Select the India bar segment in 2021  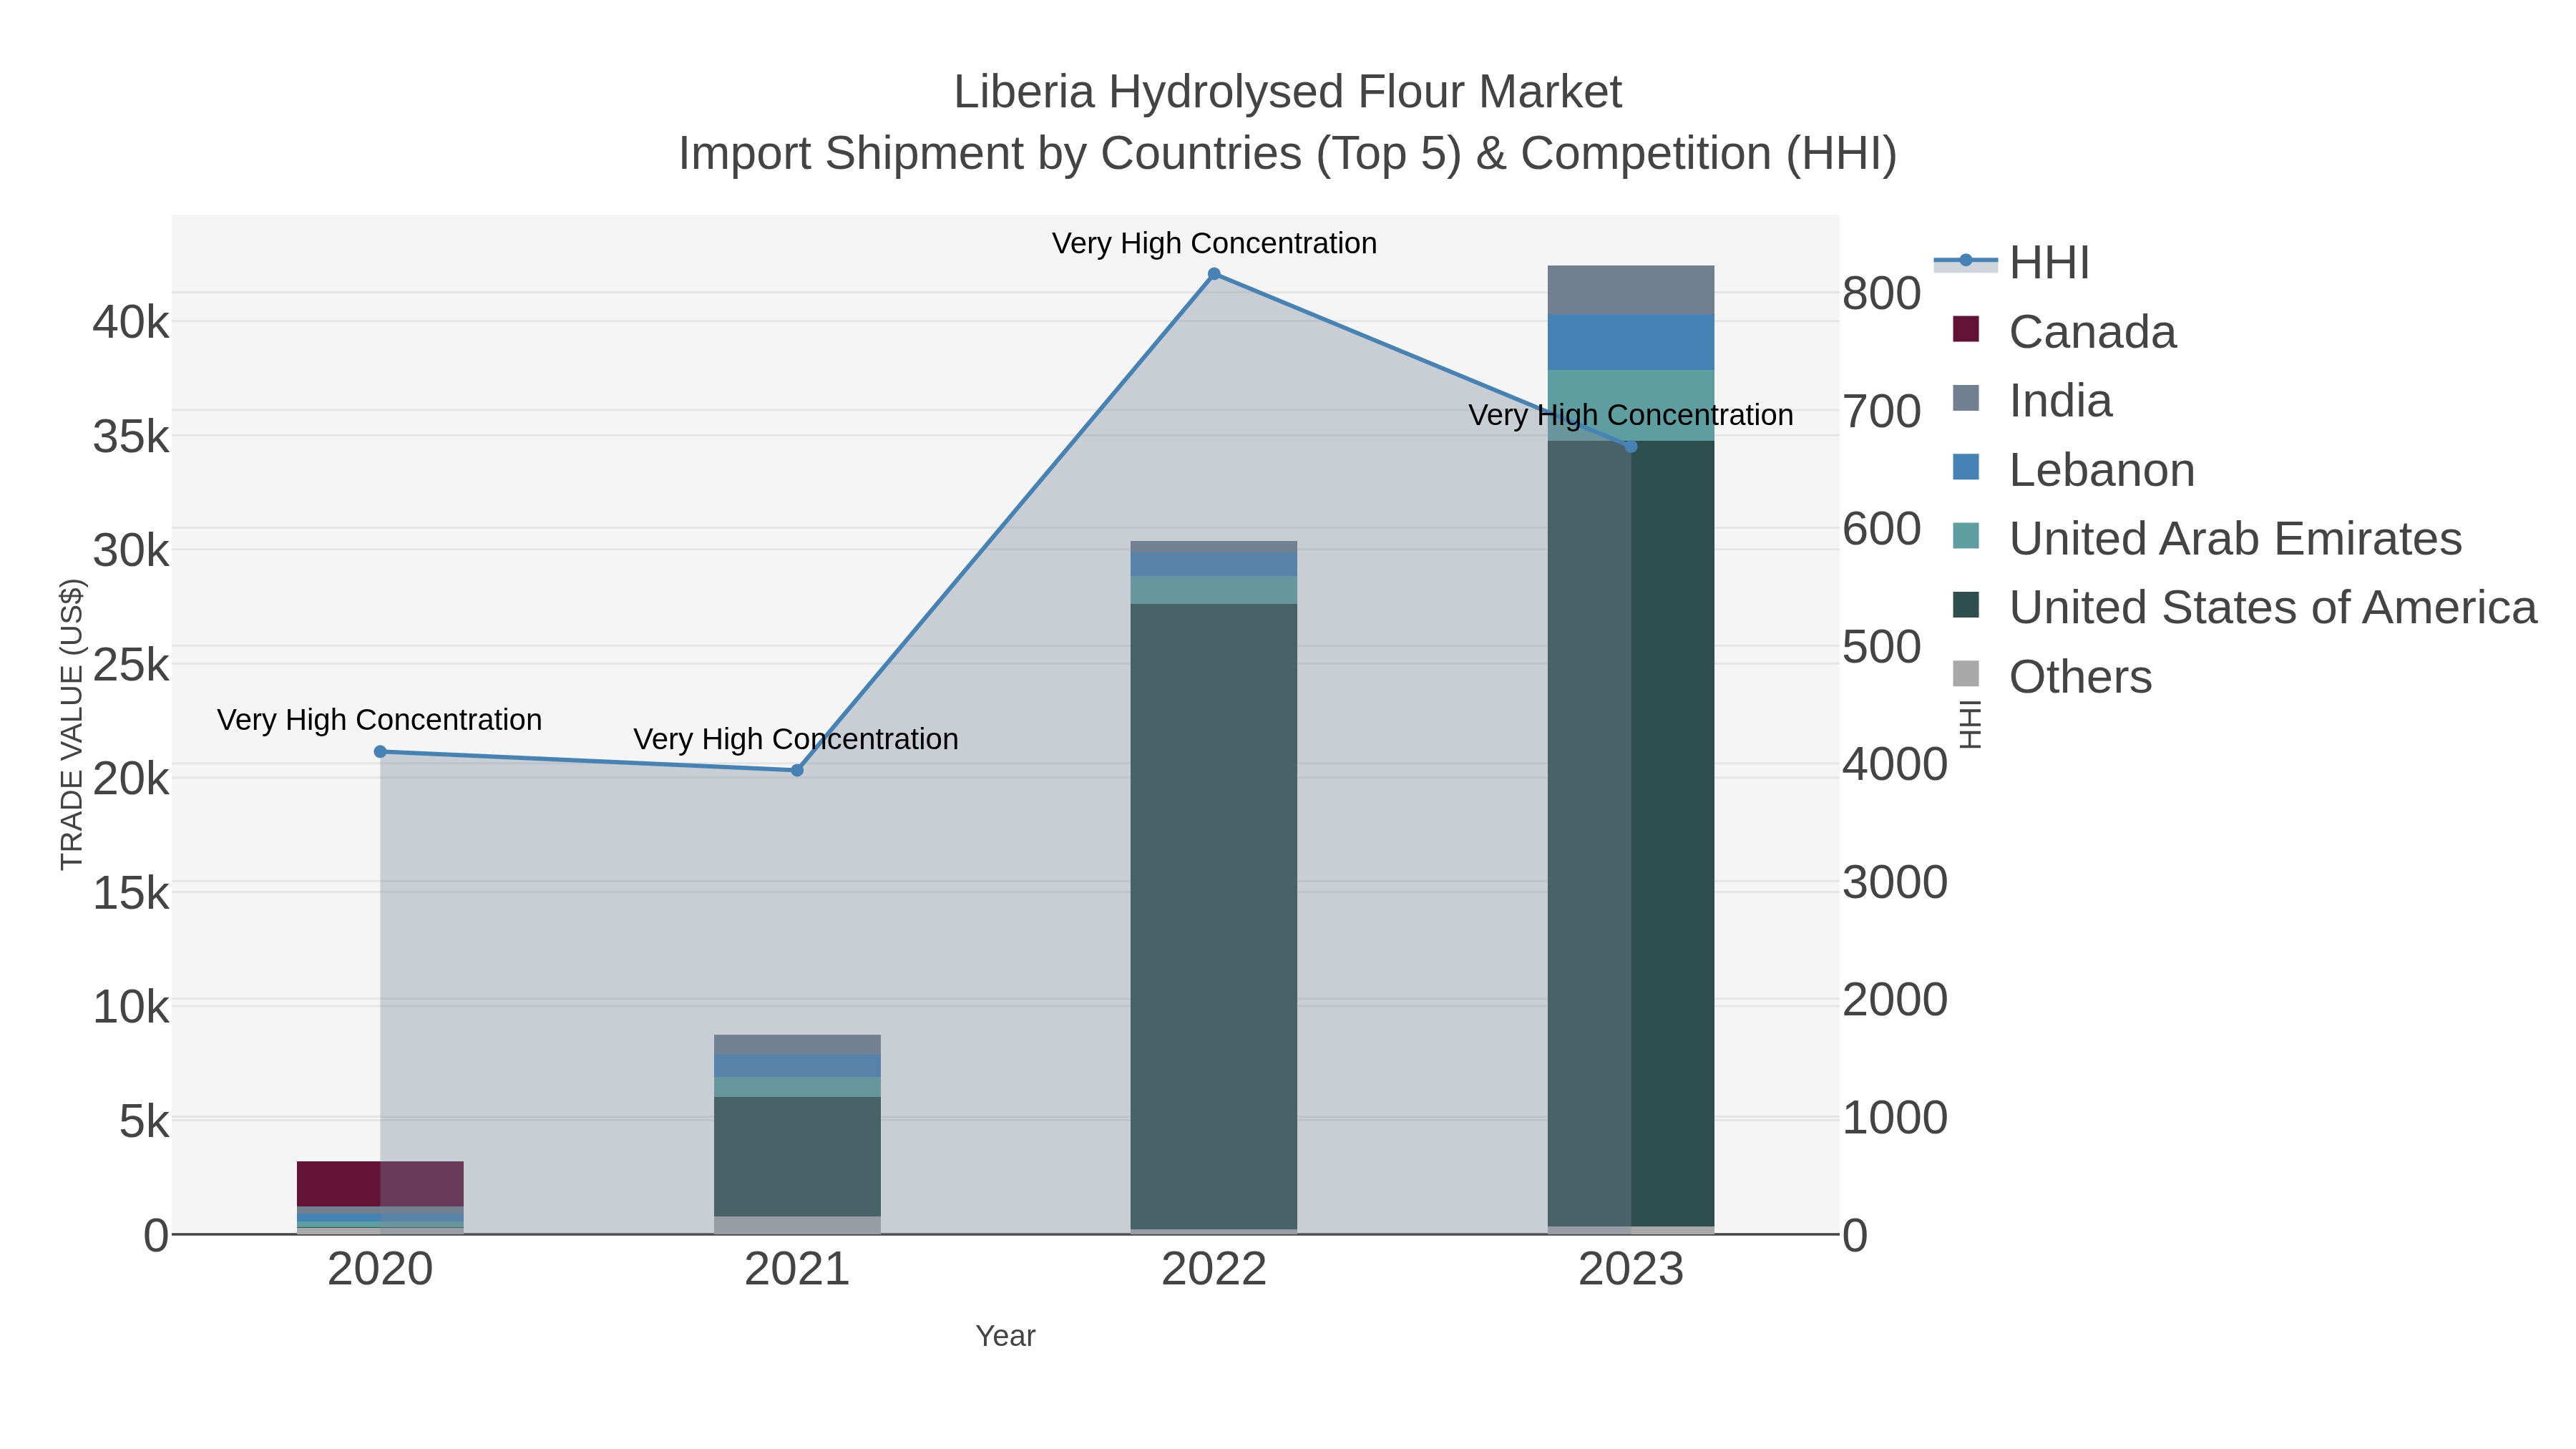[797, 1045]
